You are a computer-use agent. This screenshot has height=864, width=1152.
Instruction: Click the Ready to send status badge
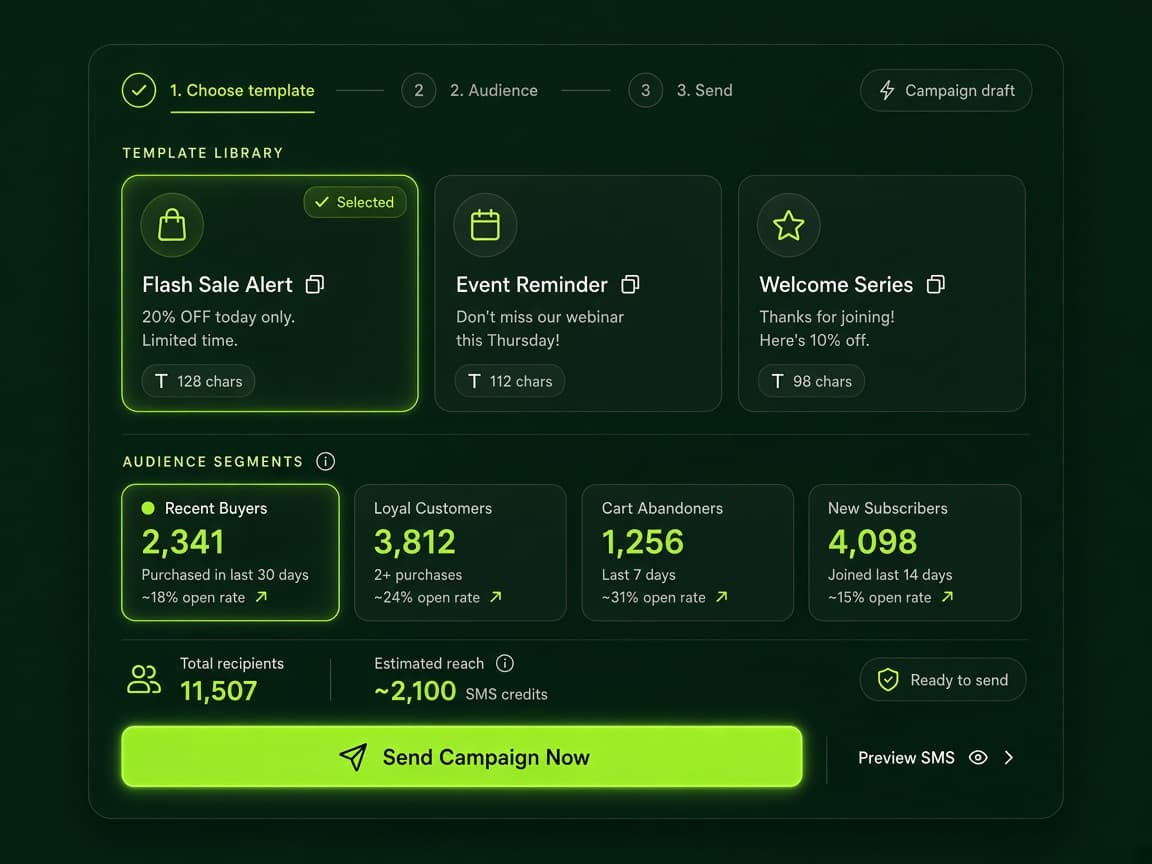[x=943, y=680]
